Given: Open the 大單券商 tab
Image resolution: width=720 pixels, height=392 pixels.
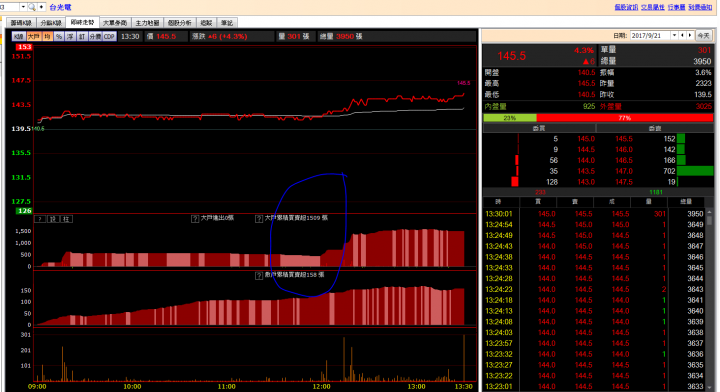Looking at the screenshot, I should click(x=115, y=22).
